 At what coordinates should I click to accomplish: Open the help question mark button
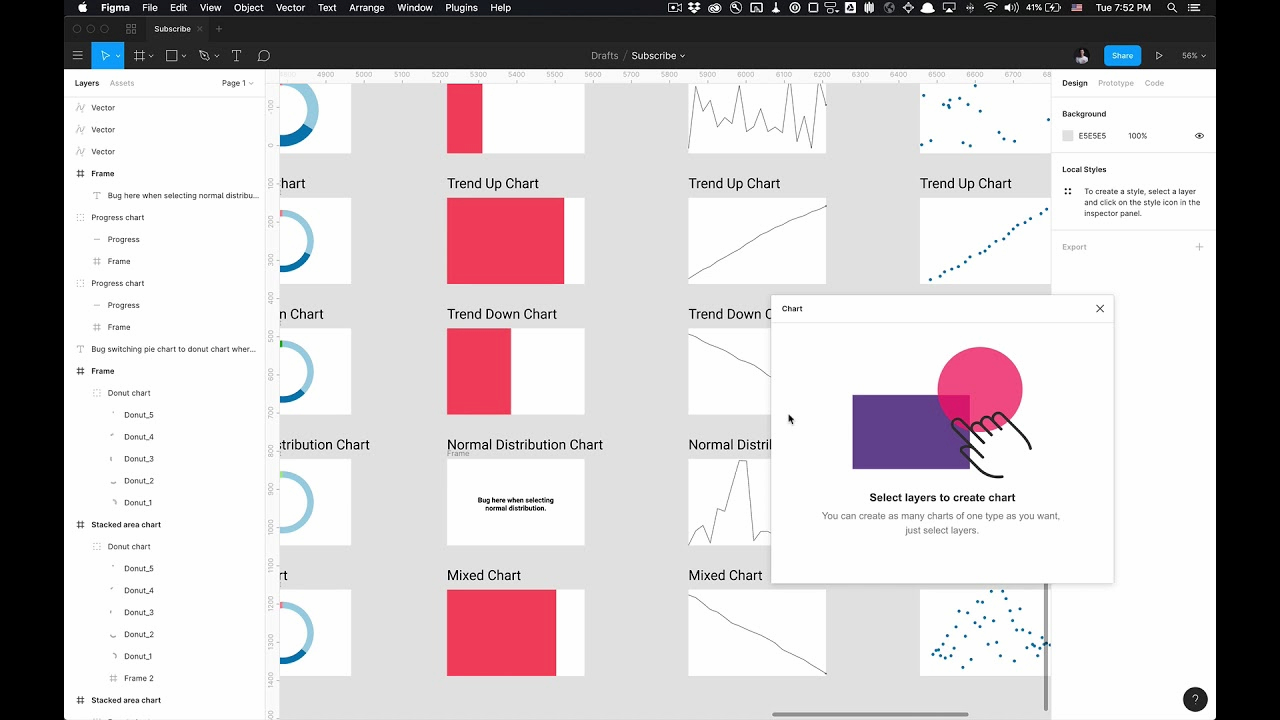coord(1195,700)
